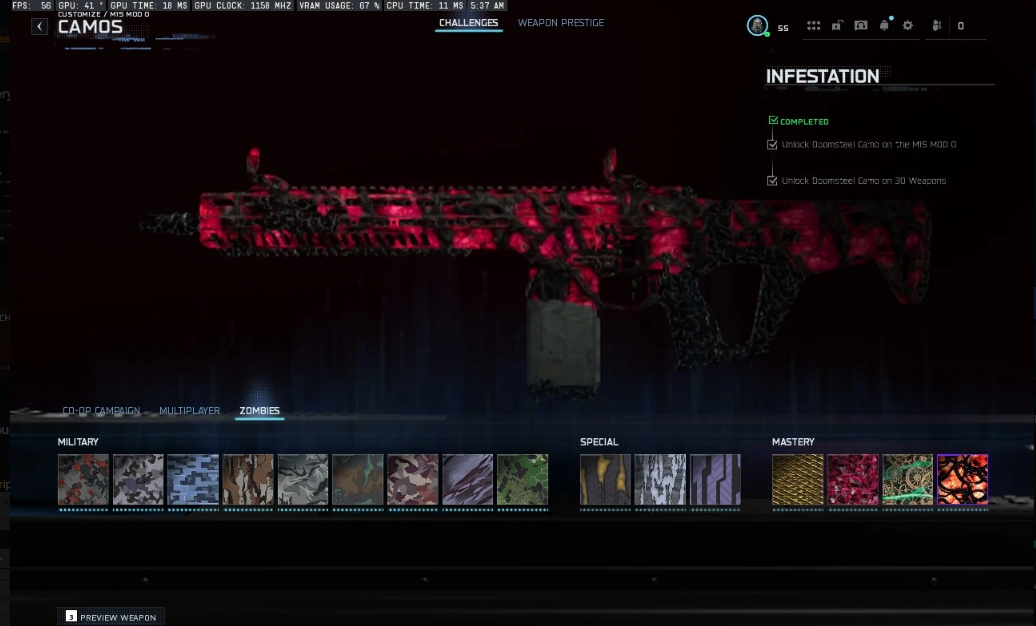The width and height of the screenshot is (1036, 626).
Task: Click the player level 55 text
Action: [783, 28]
